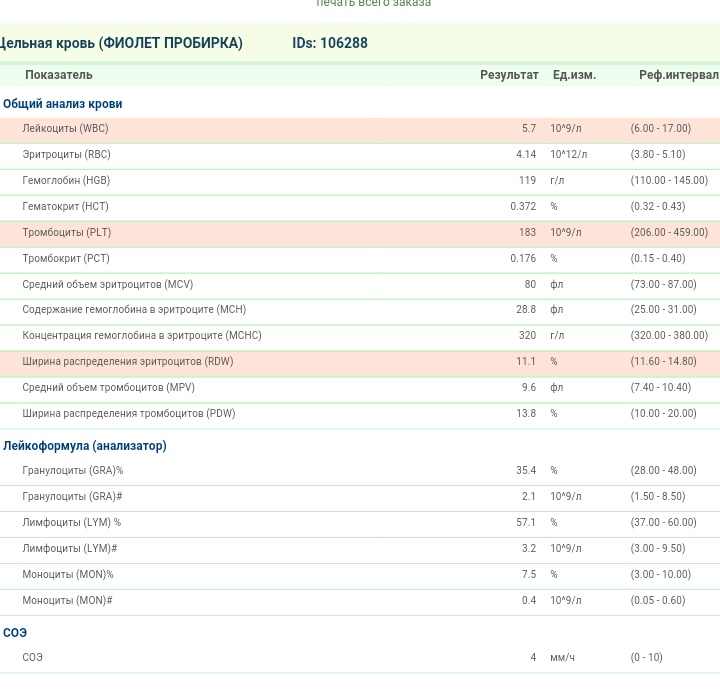Open the 'Общий анализ крови' section title
Image resolution: width=720 pixels, height=699 pixels.
click(62, 104)
